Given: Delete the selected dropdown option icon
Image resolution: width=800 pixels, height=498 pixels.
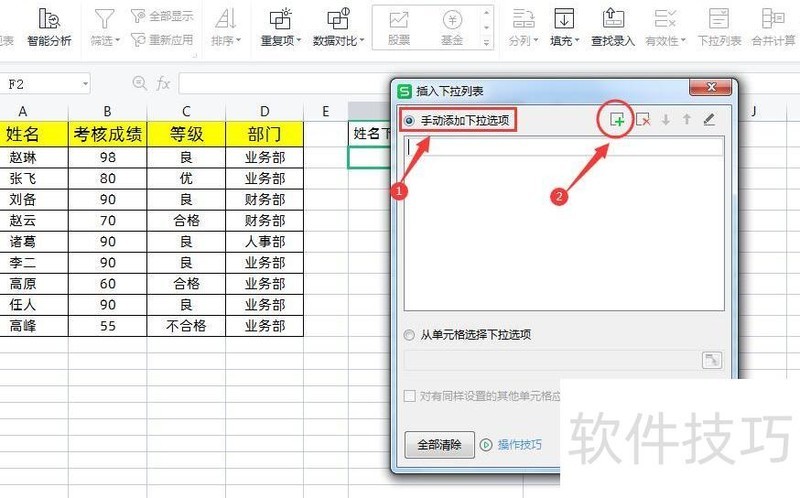Looking at the screenshot, I should 643,120.
